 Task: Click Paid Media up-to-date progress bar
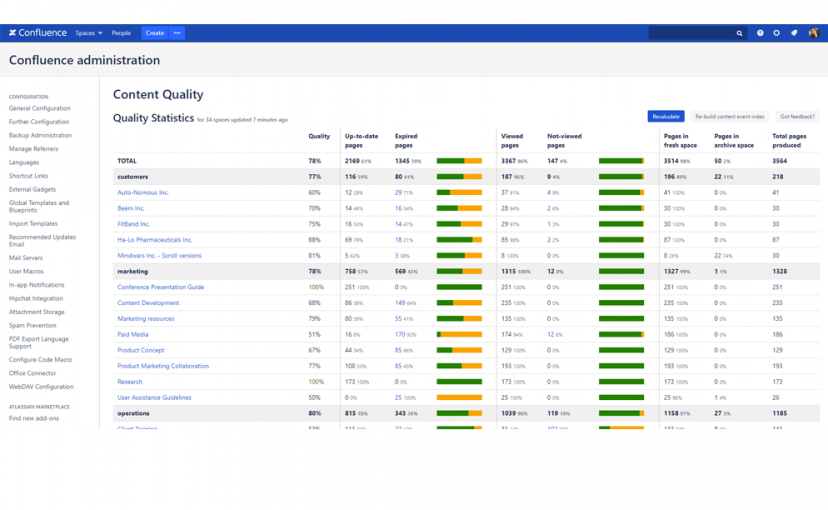pyautogui.click(x=459, y=335)
